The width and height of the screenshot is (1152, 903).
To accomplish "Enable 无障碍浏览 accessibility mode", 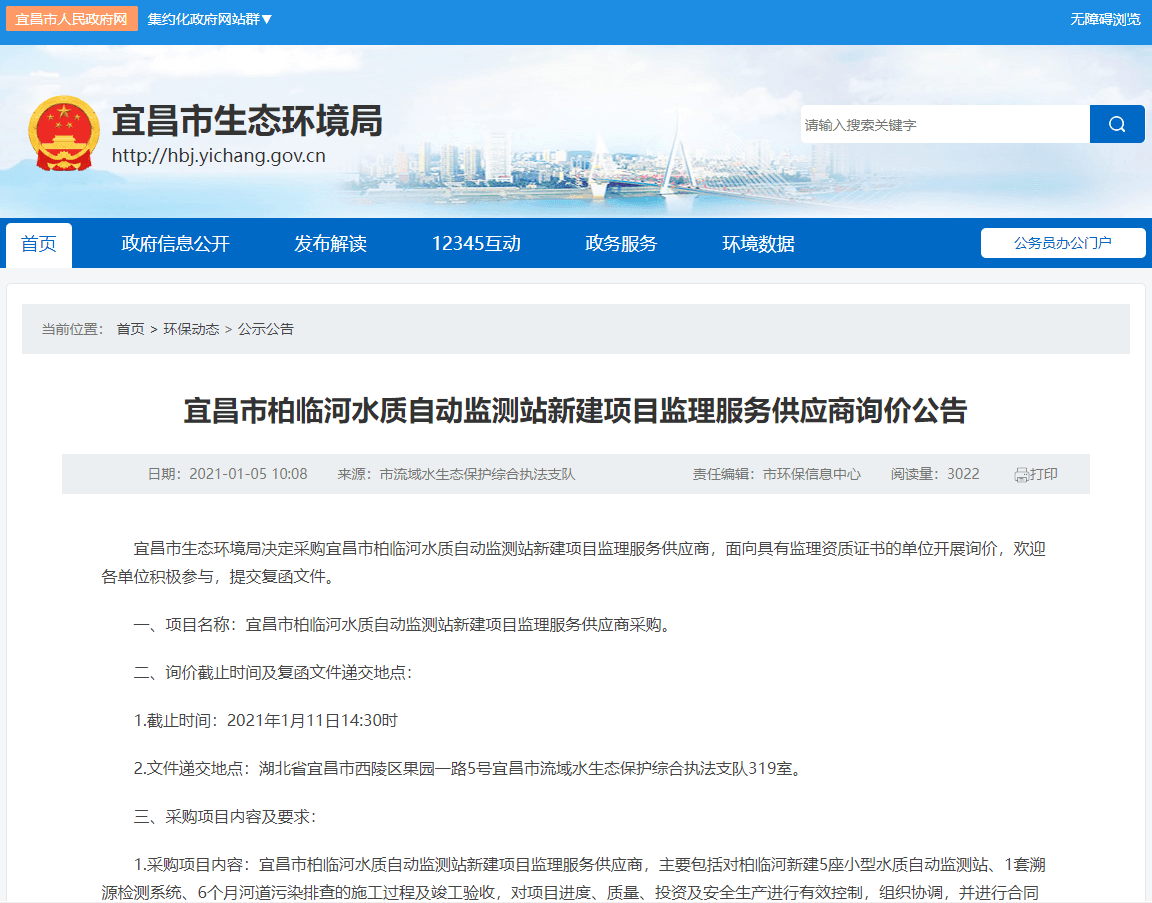I will 1105,19.
